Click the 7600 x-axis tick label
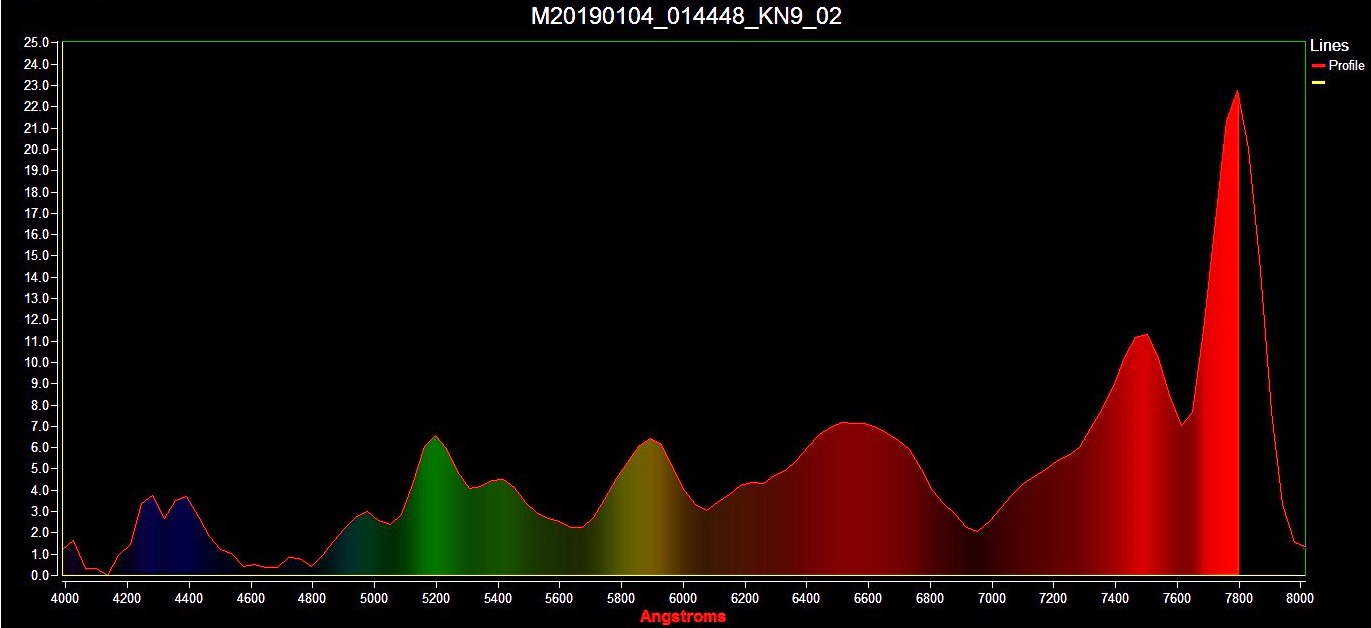Image resolution: width=1371 pixels, height=628 pixels. point(1178,597)
